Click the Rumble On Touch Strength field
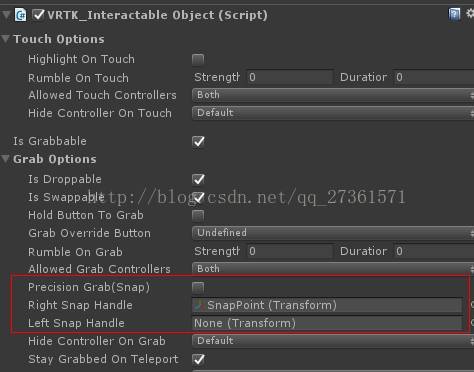The image size is (474, 372). 290,77
